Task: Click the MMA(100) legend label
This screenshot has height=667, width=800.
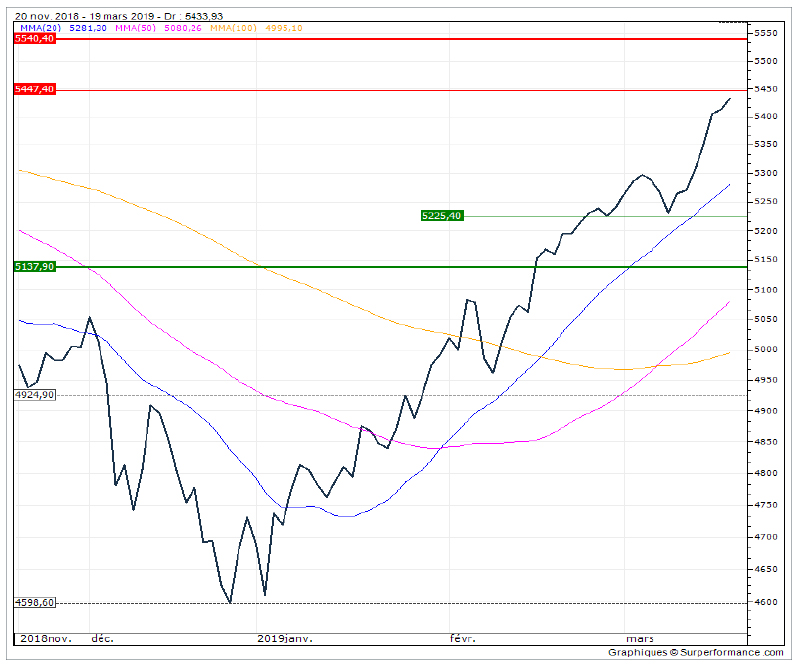Action: tap(233, 28)
